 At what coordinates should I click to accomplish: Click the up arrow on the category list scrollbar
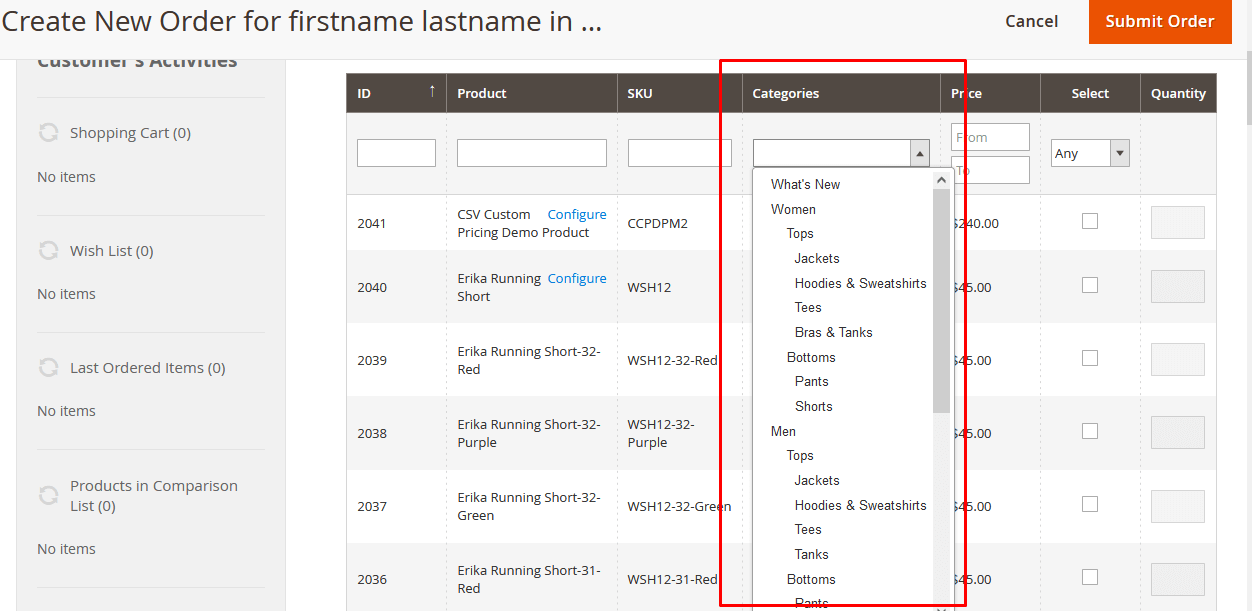pos(941,178)
